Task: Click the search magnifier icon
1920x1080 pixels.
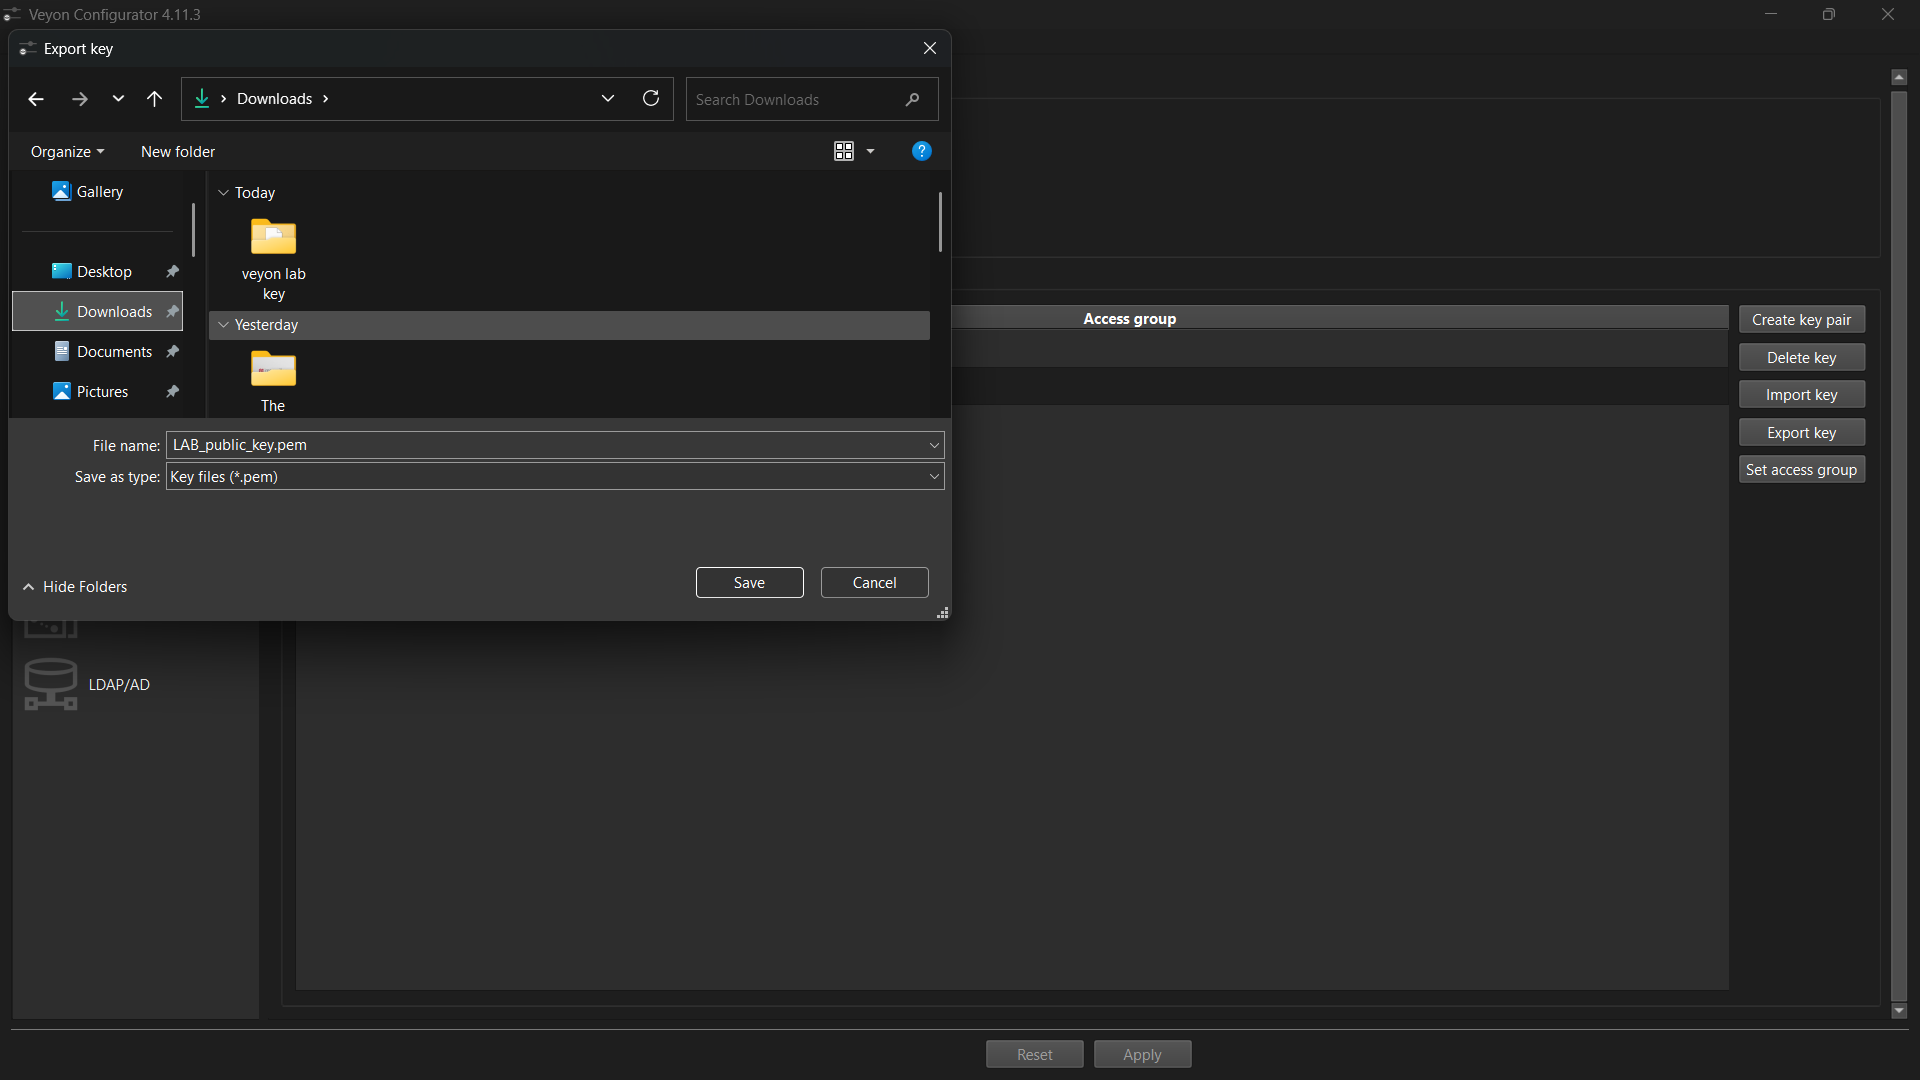Action: (x=912, y=100)
